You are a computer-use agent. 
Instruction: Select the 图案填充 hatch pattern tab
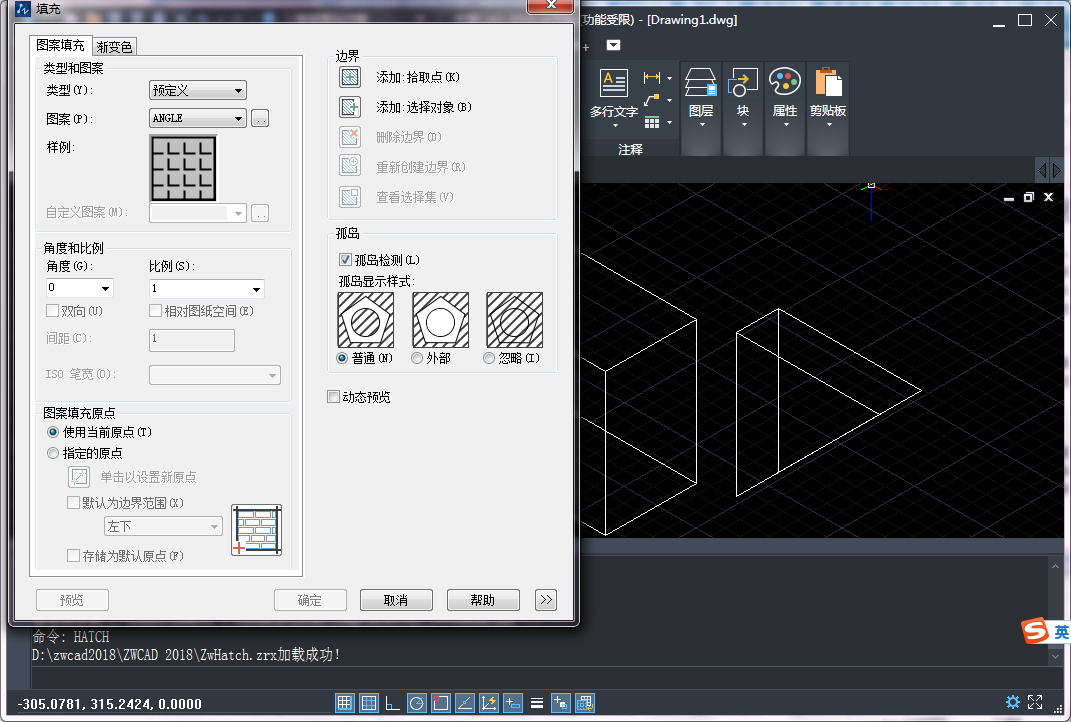pyautogui.click(x=62, y=45)
